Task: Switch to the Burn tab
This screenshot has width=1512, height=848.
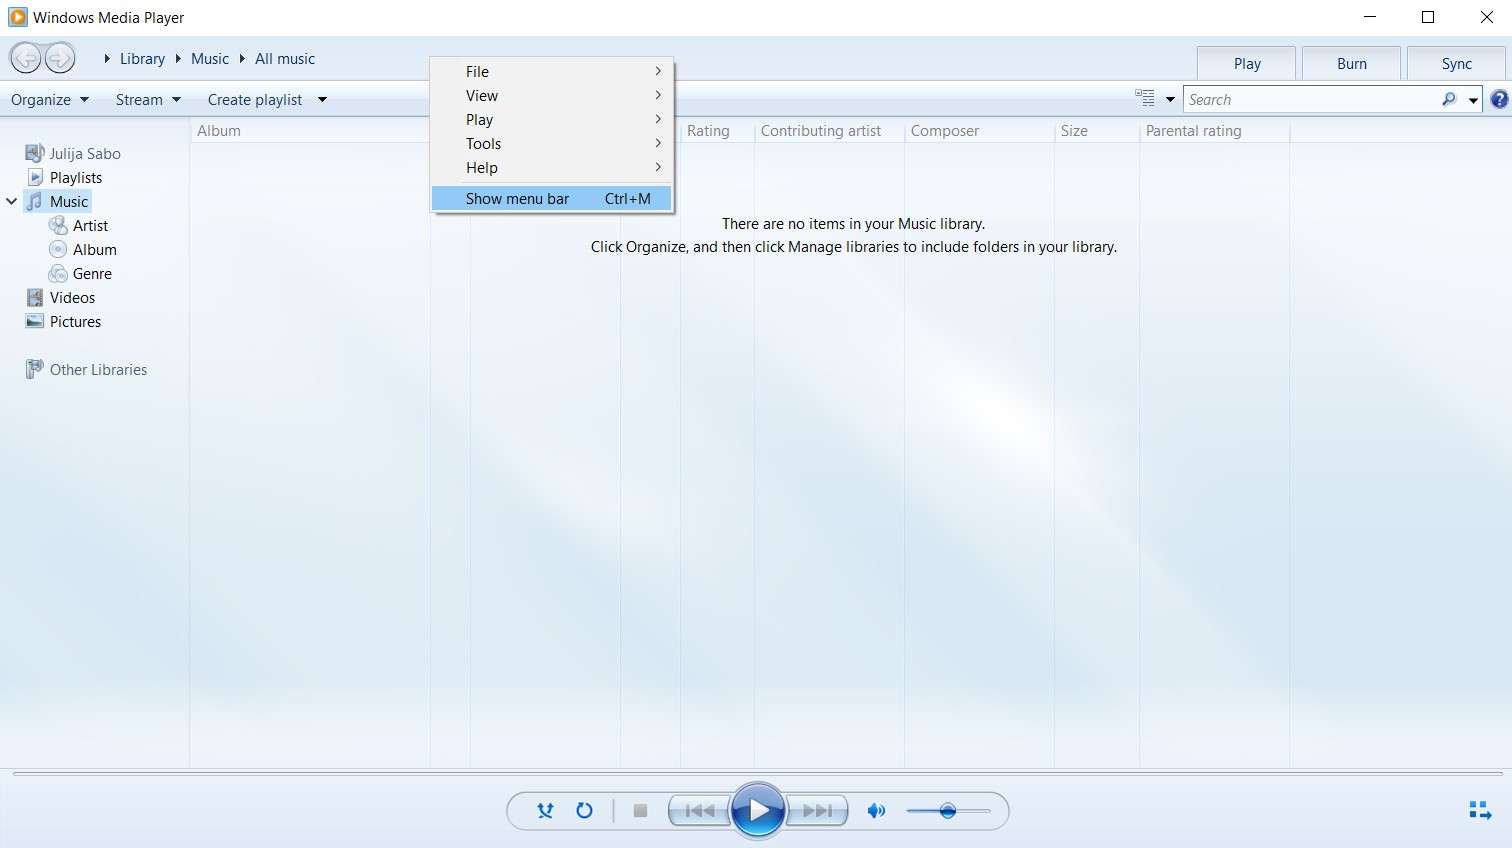Action: pos(1351,63)
